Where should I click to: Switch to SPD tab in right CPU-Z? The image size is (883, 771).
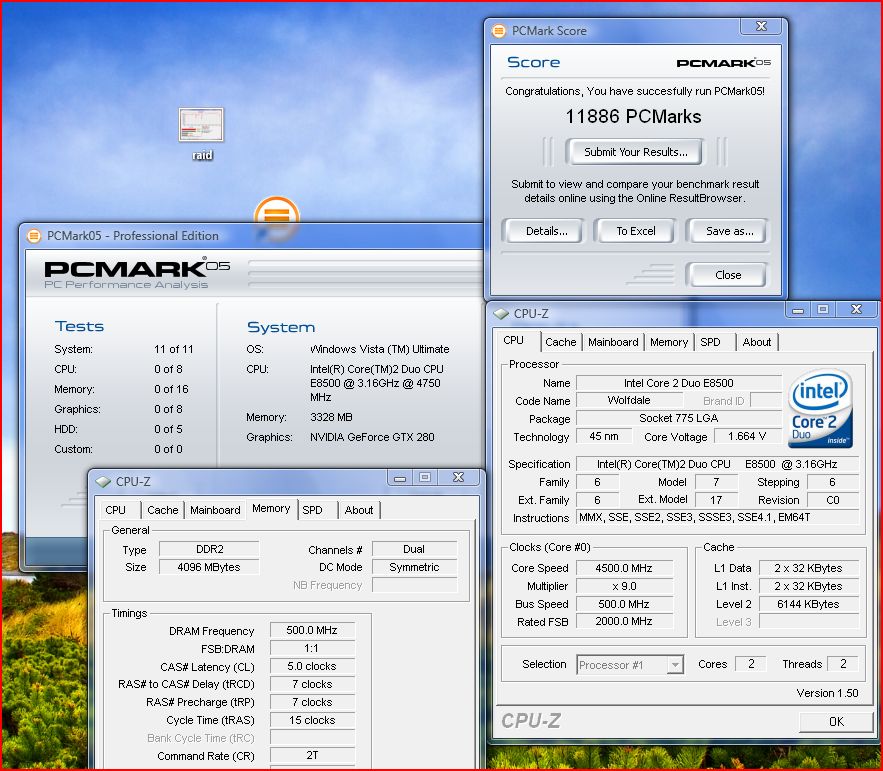(711, 342)
